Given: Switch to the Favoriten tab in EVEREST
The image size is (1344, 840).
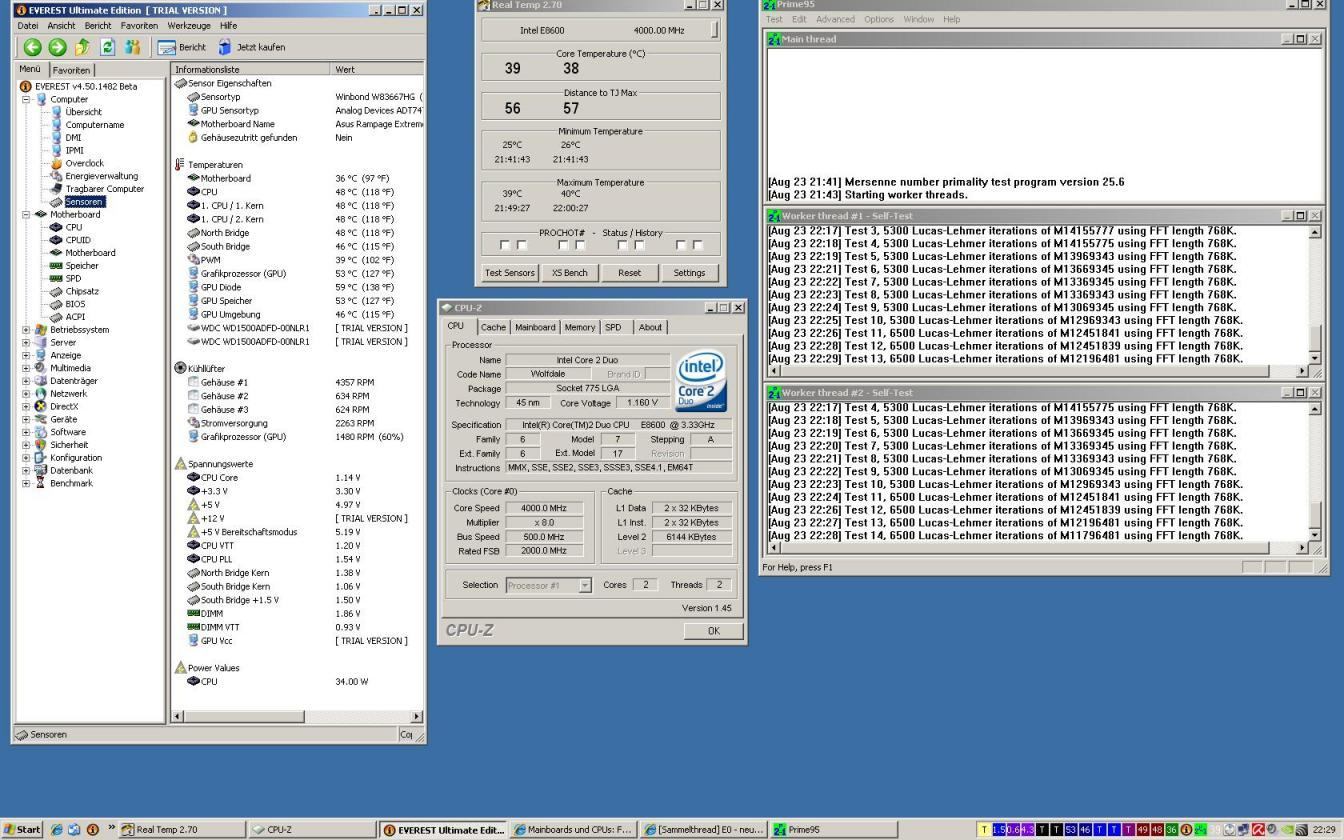Looking at the screenshot, I should (71, 70).
